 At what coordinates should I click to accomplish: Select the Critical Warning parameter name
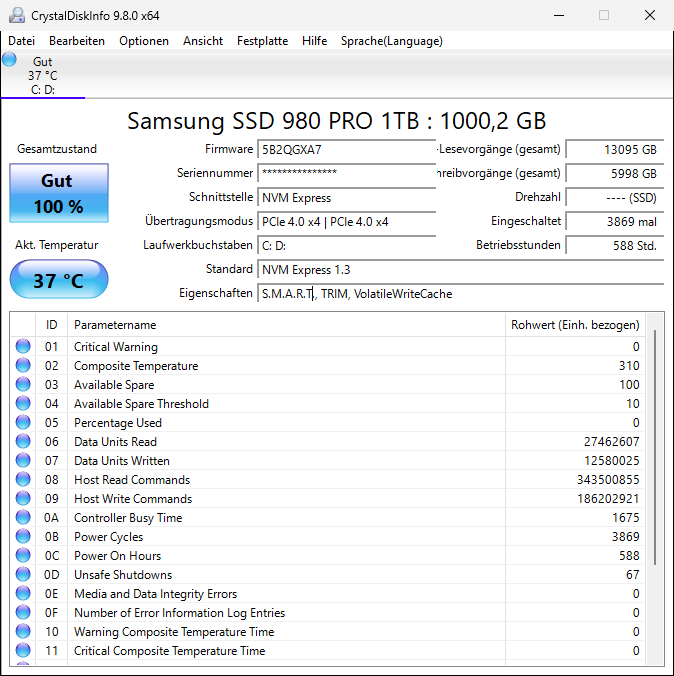point(116,347)
